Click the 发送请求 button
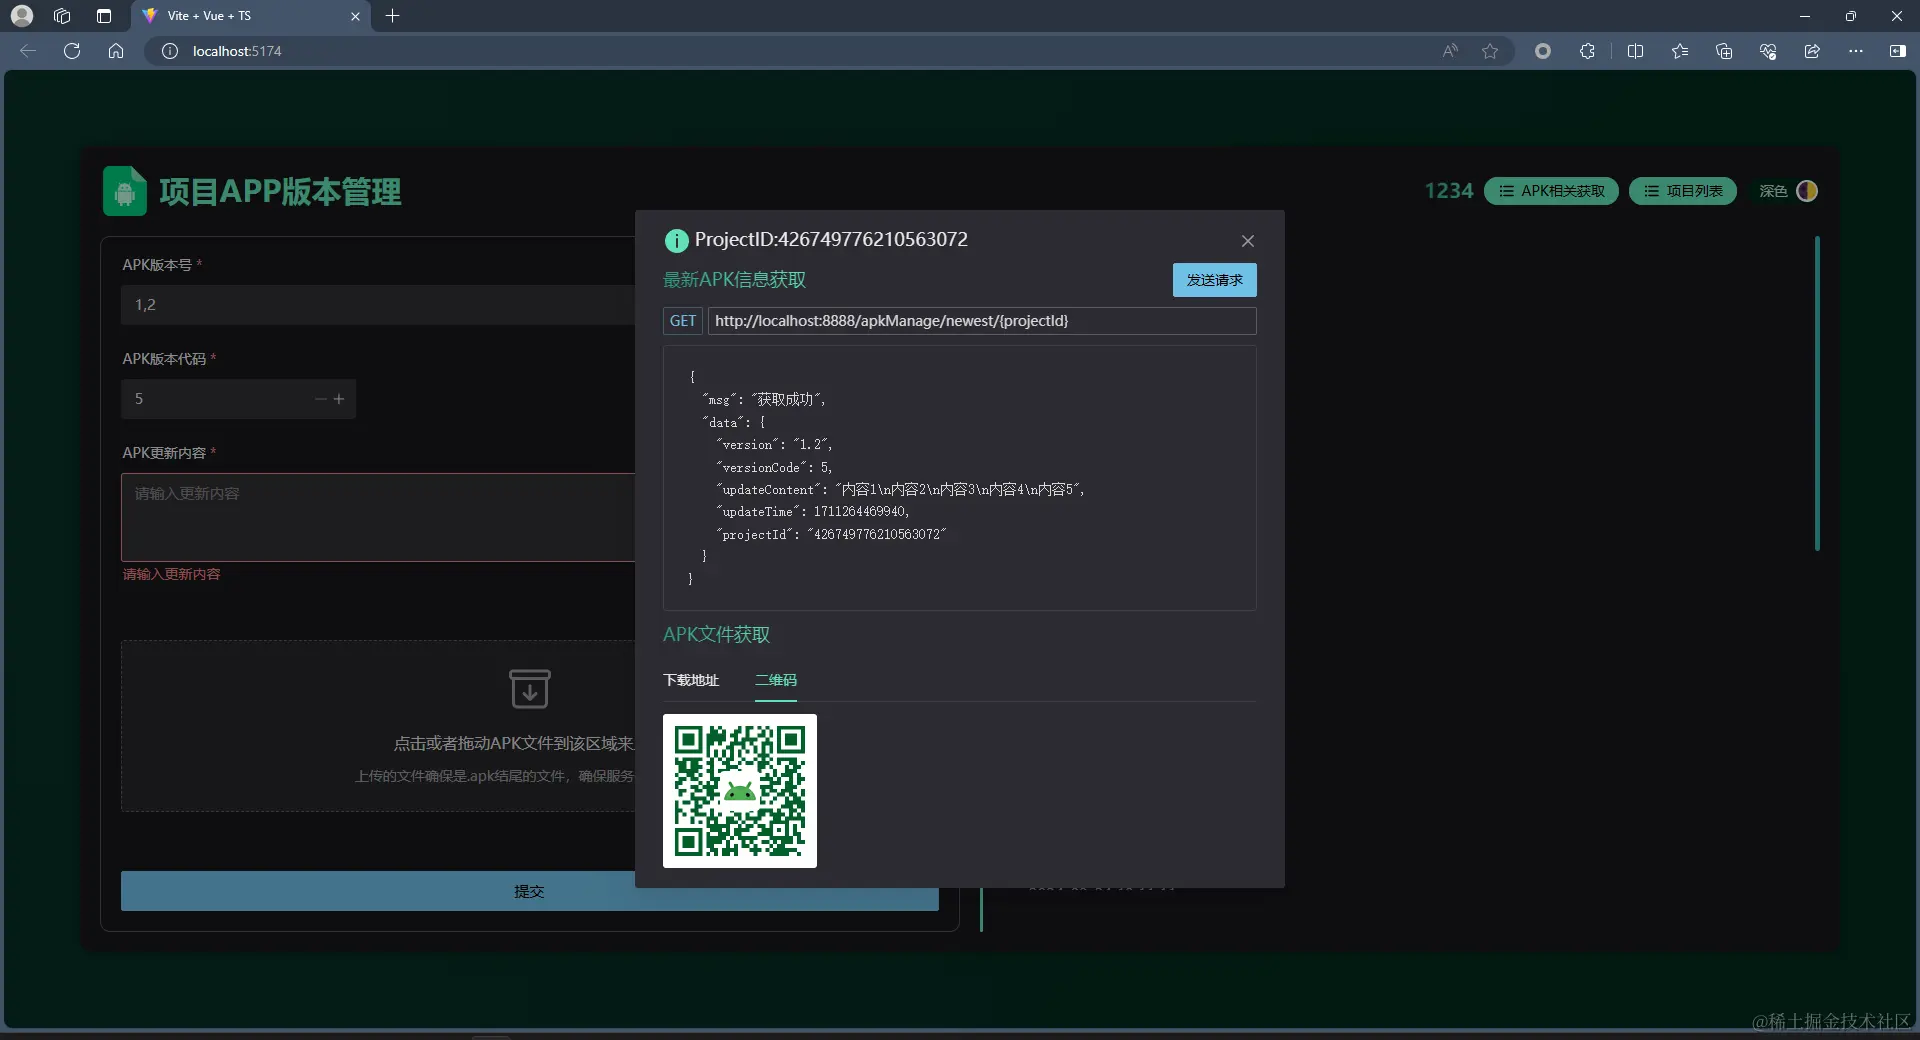This screenshot has width=1920, height=1040. [x=1214, y=280]
